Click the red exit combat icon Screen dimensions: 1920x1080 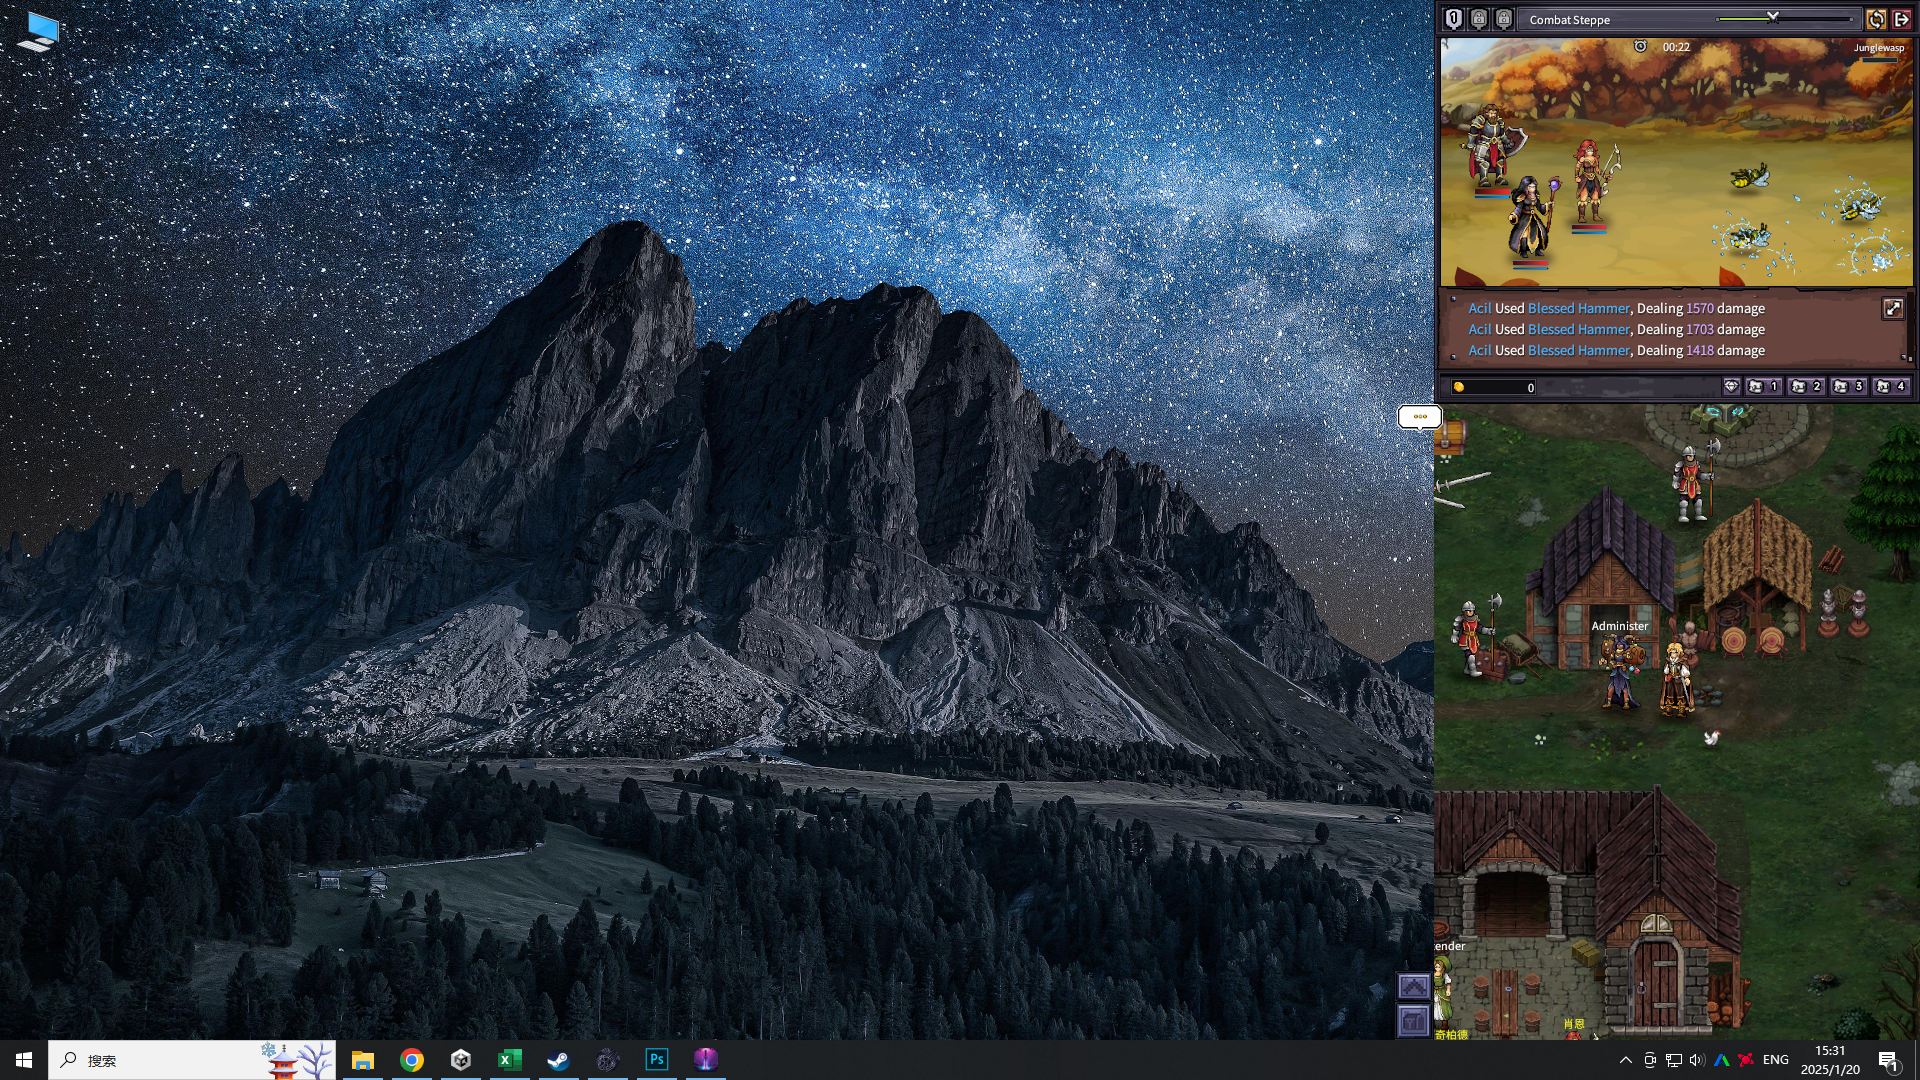(1902, 19)
